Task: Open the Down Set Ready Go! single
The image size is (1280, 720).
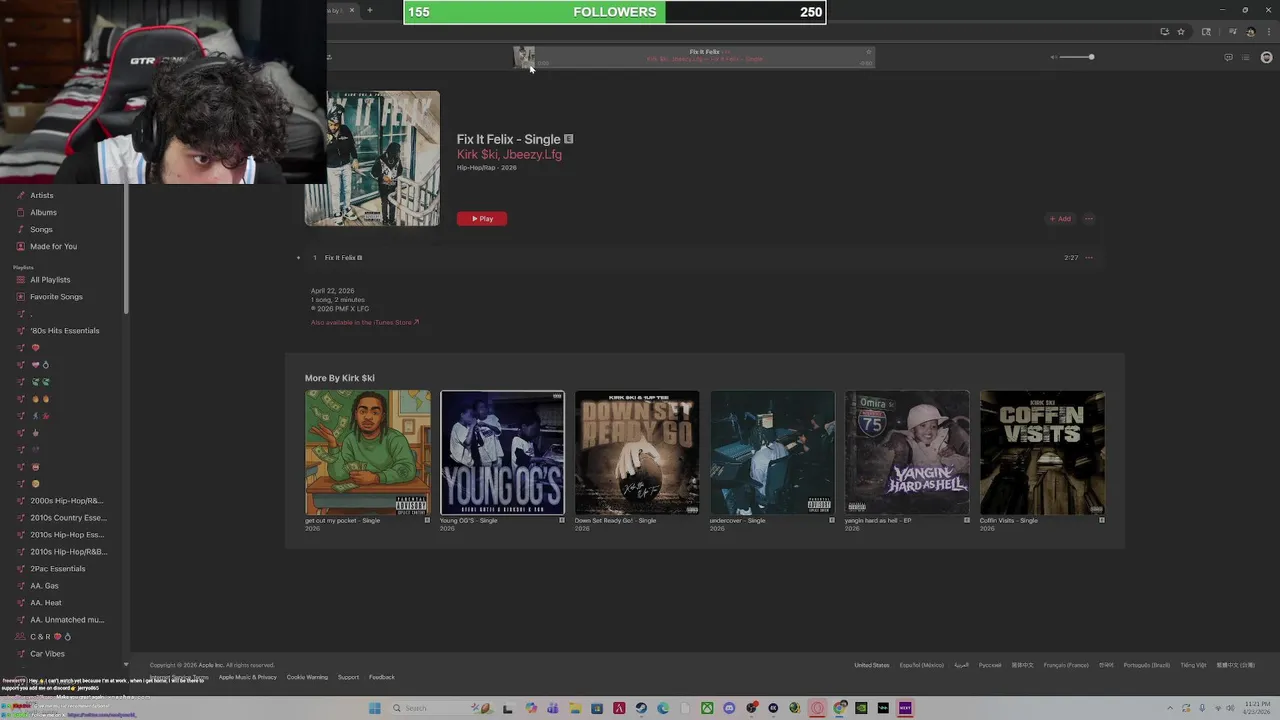Action: click(637, 453)
